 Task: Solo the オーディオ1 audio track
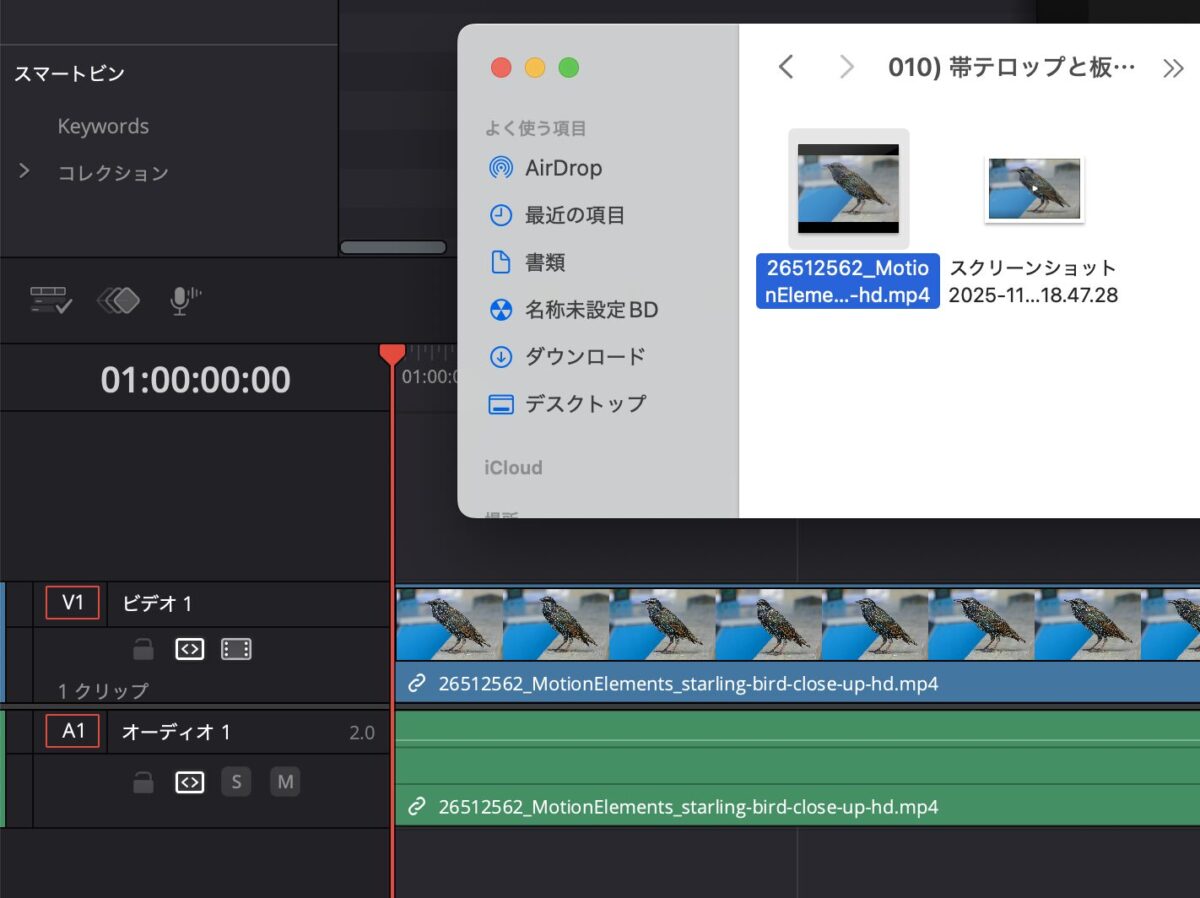(237, 782)
